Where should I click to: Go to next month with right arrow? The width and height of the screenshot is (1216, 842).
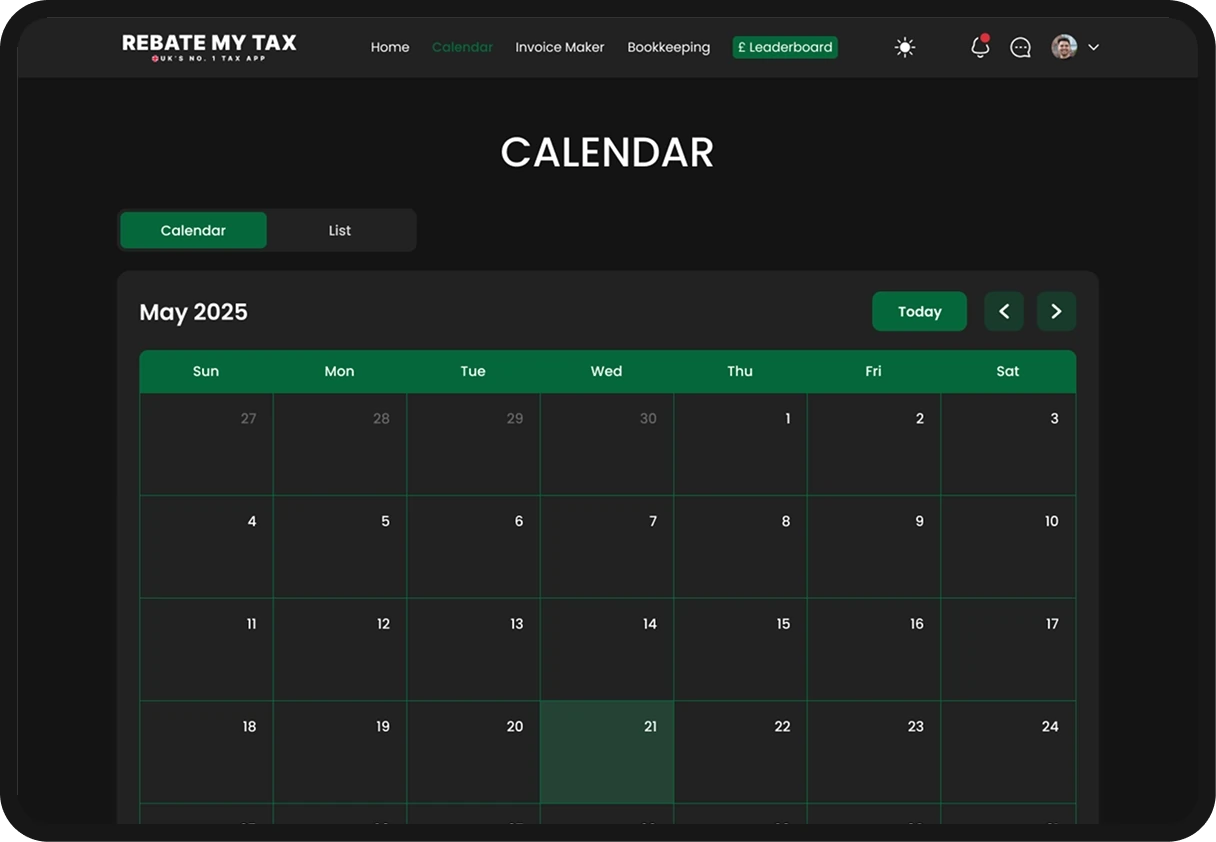pyautogui.click(x=1056, y=311)
